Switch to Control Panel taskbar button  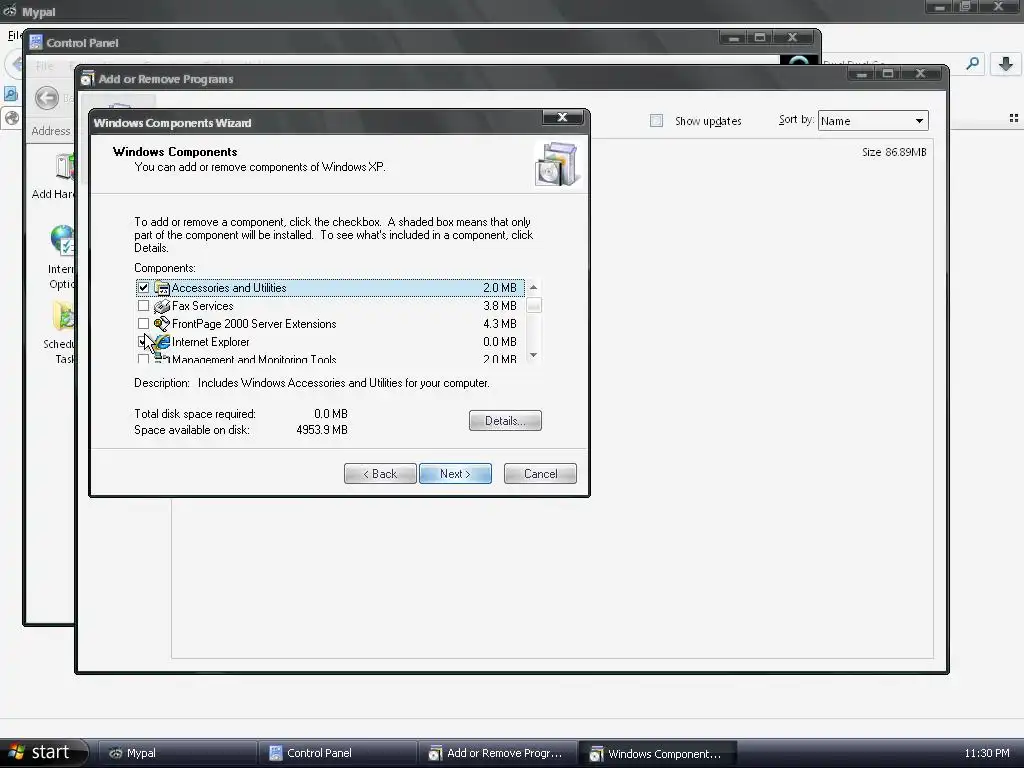point(337,753)
